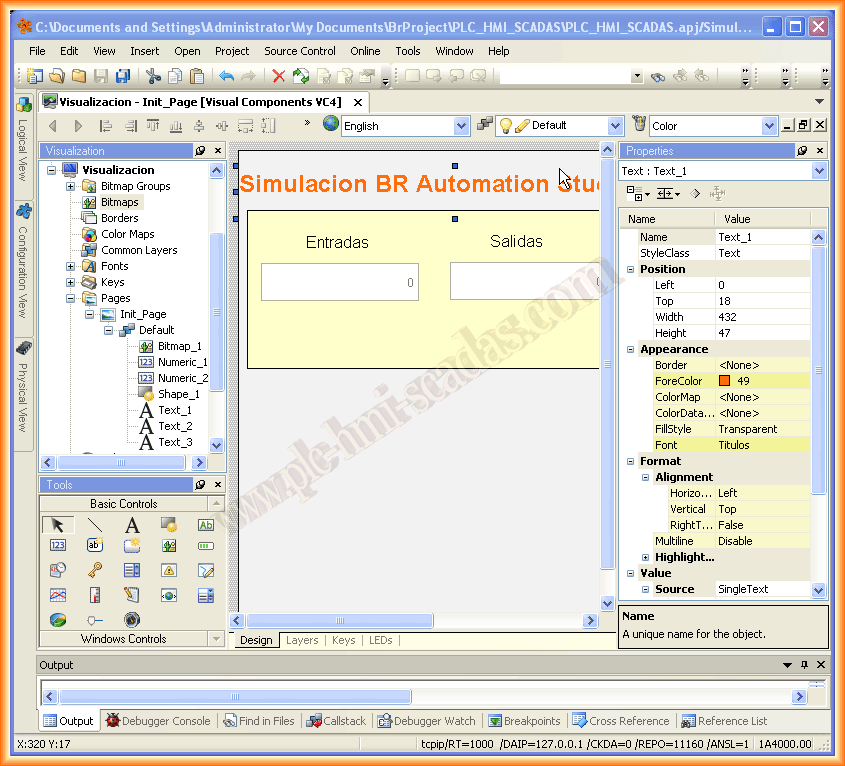This screenshot has width=845, height=766.
Task: Pin the Visualization panel with pushpin icon
Action: pyautogui.click(x=200, y=151)
